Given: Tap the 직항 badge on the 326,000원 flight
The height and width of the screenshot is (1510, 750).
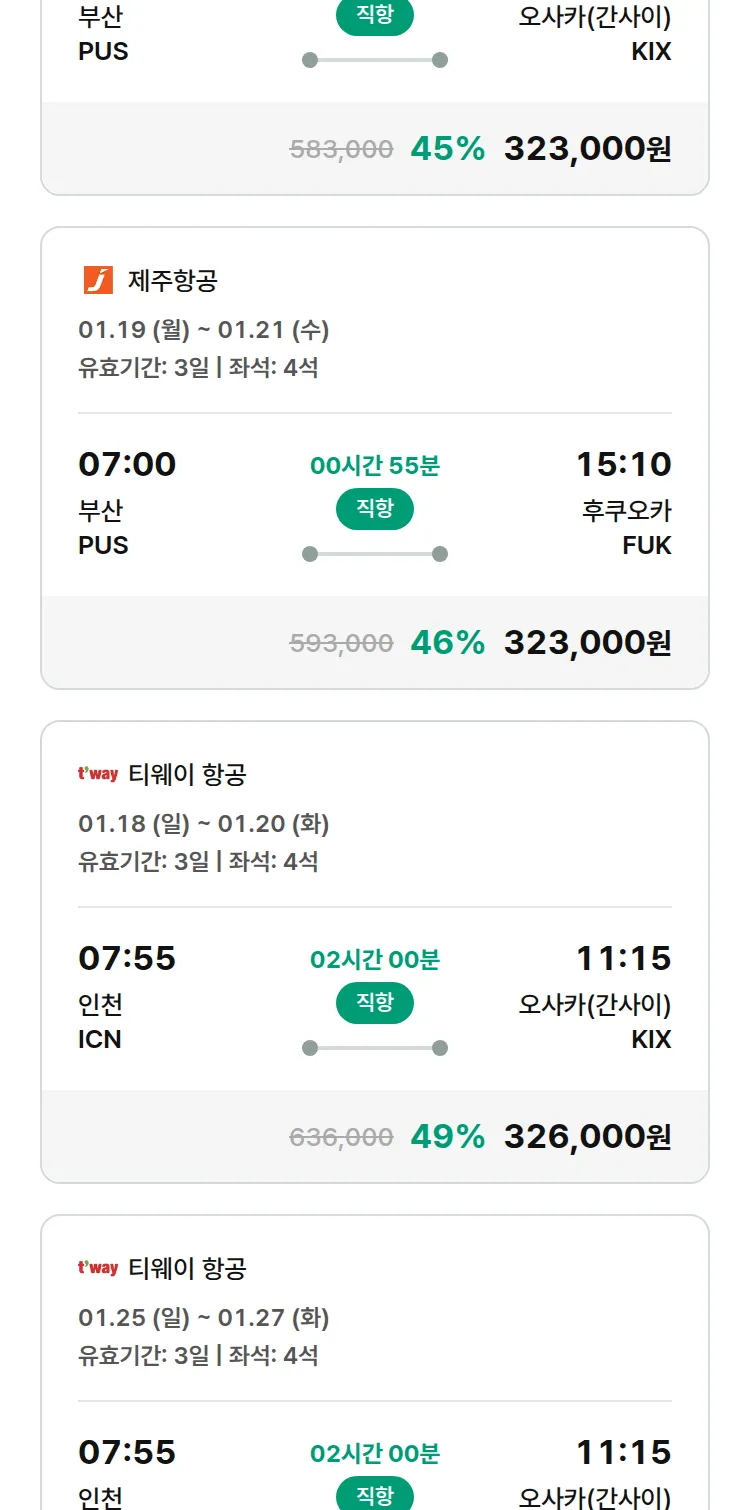Looking at the screenshot, I should point(375,1003).
